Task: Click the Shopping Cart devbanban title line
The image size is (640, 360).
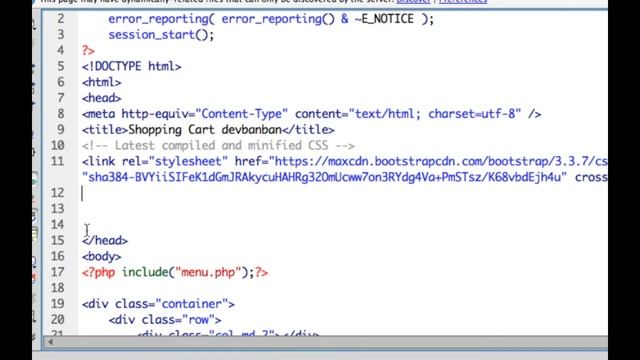Action: [x=208, y=130]
